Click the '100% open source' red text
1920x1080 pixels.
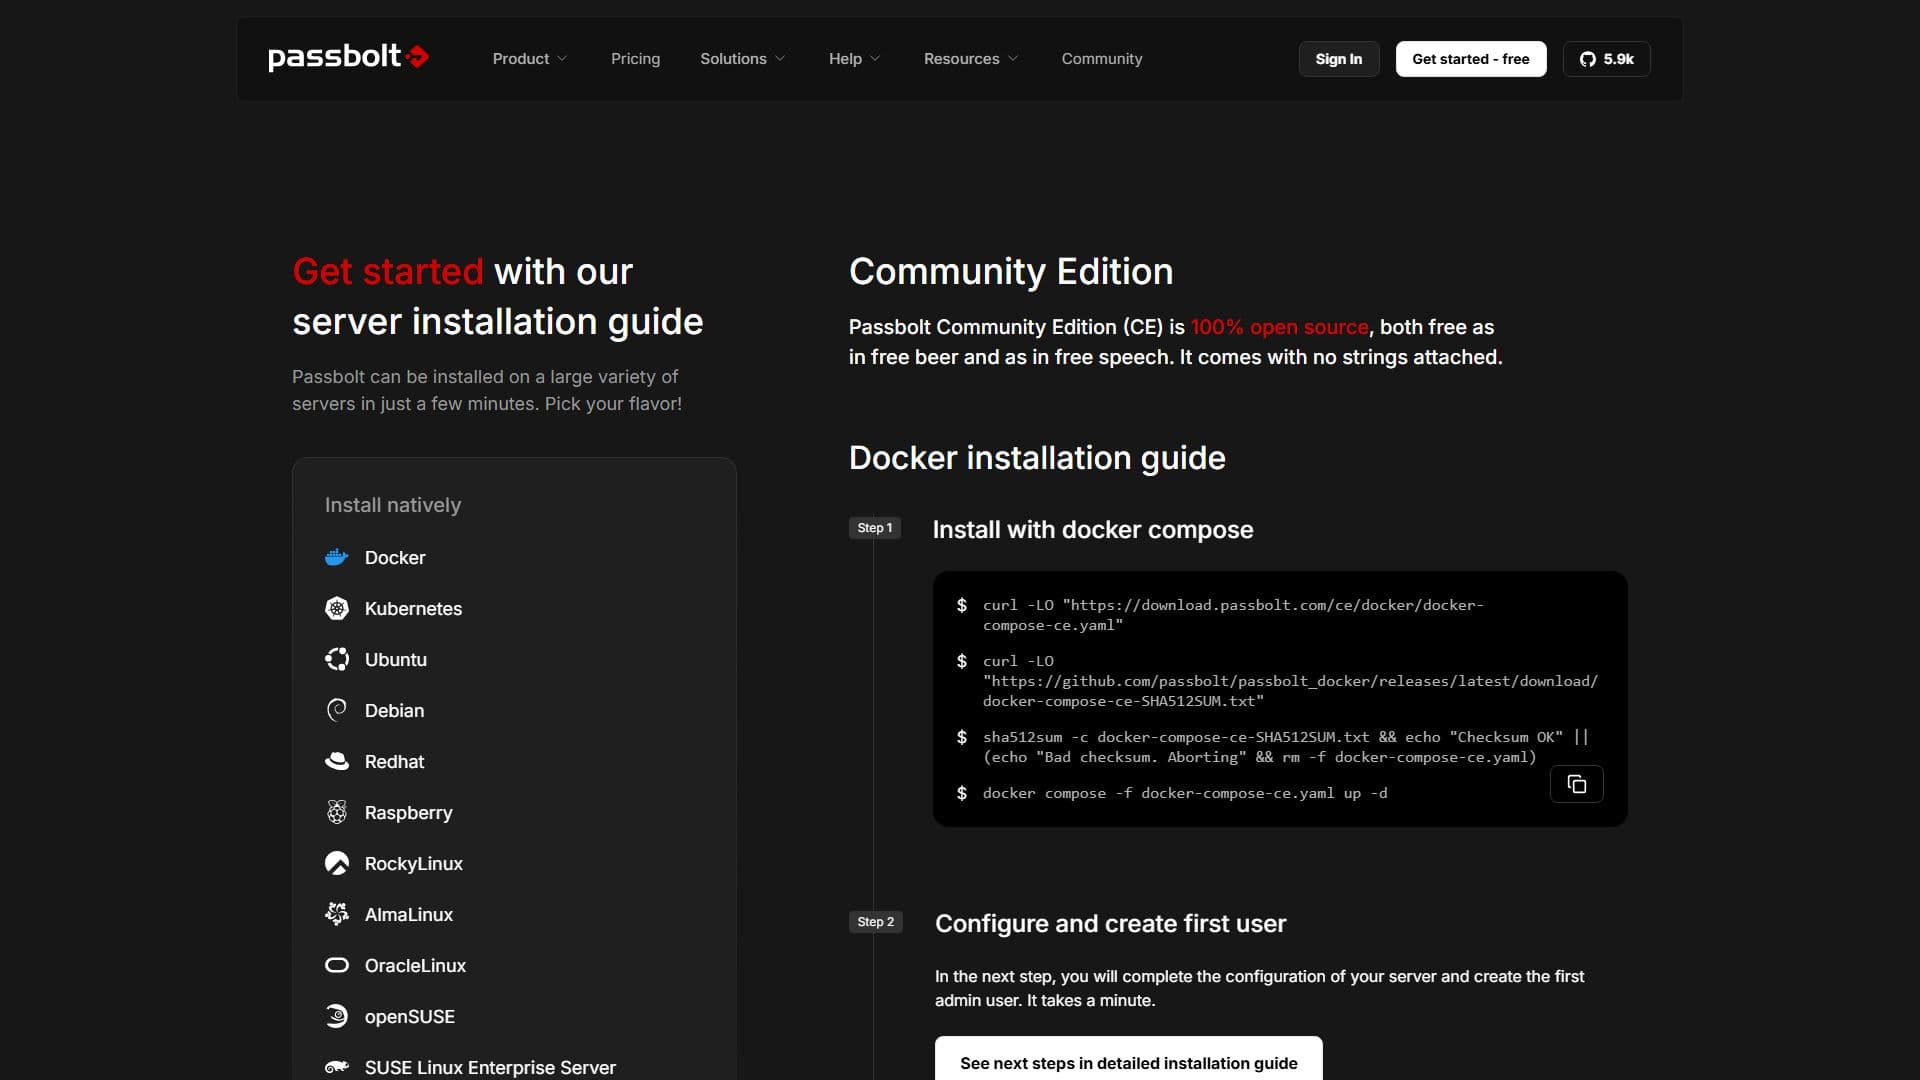click(1279, 327)
